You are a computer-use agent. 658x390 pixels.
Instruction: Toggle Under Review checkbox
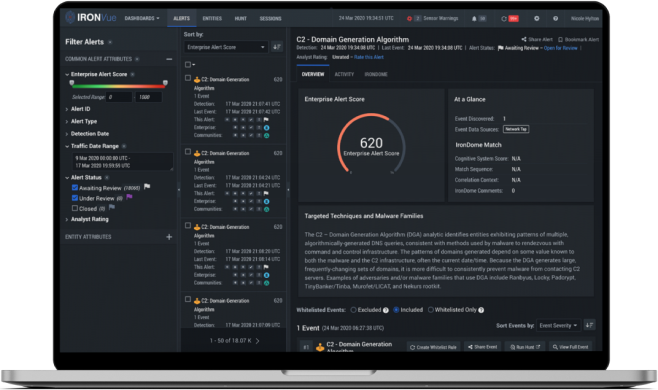(75, 198)
